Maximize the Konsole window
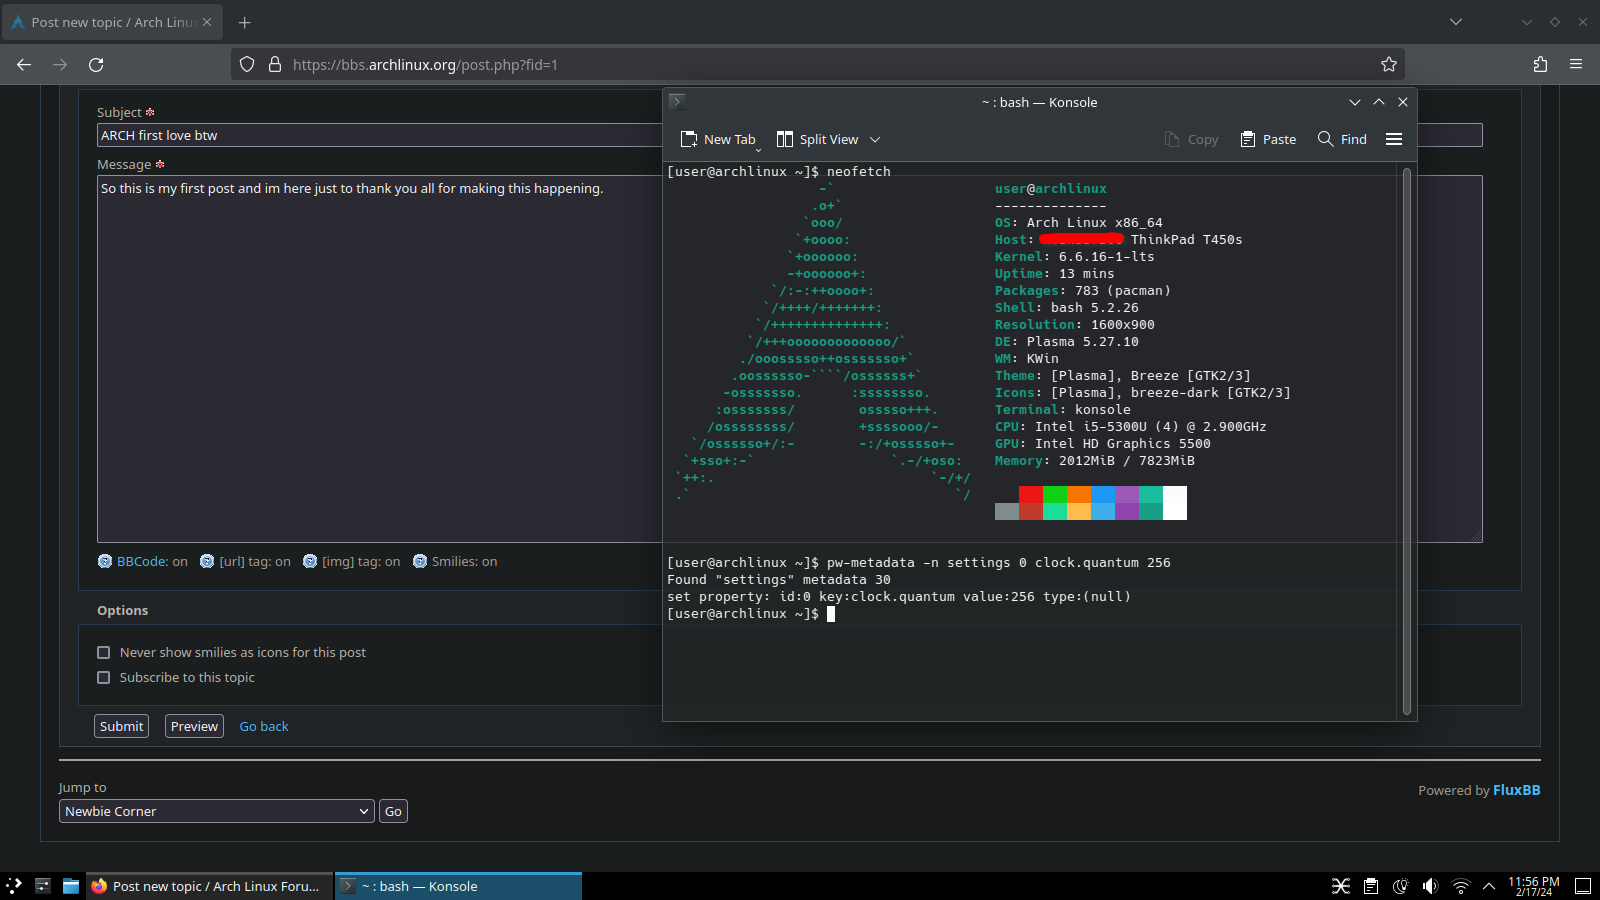This screenshot has height=900, width=1600. click(x=1379, y=102)
